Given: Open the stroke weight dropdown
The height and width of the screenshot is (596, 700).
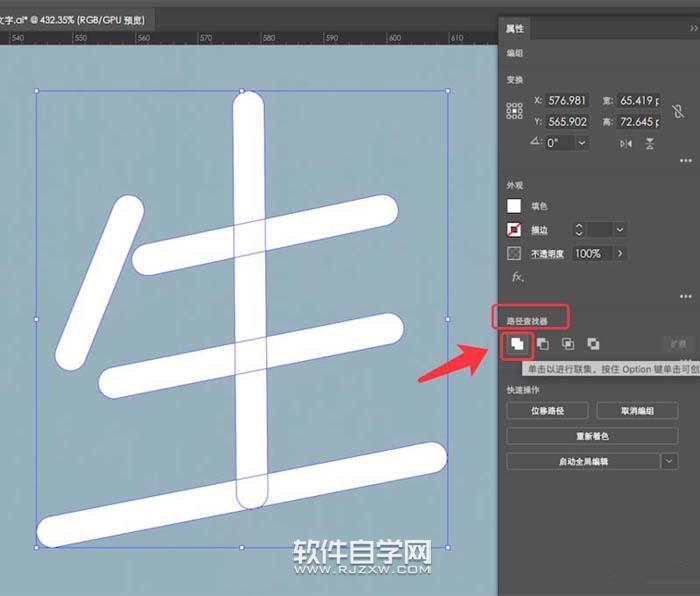Looking at the screenshot, I should tap(620, 229).
